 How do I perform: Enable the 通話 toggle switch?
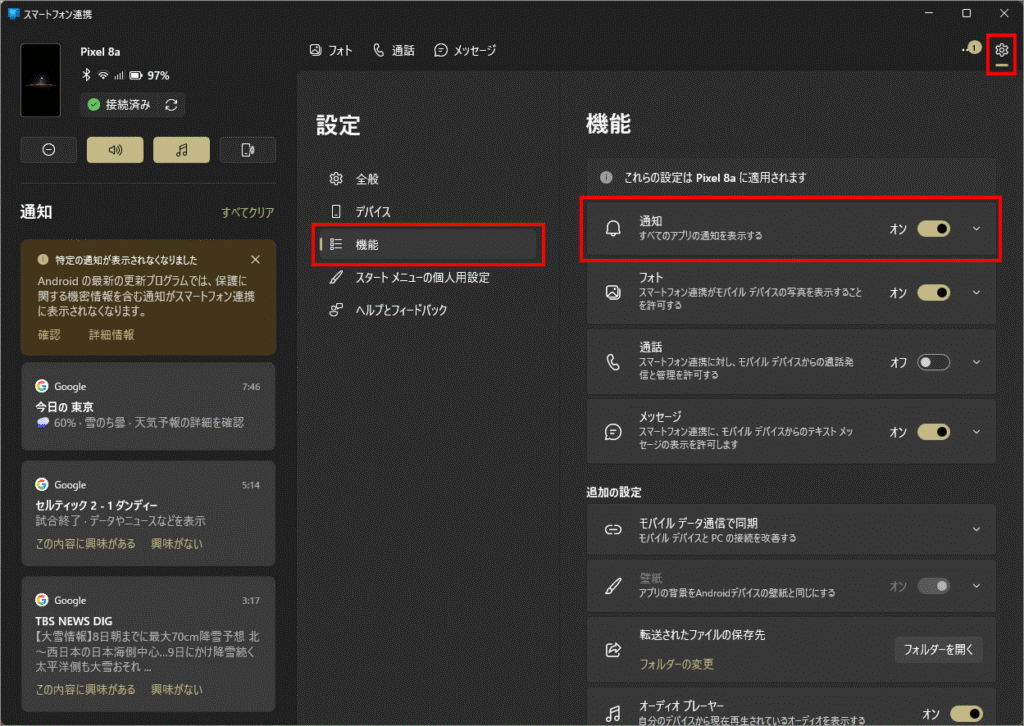tap(933, 362)
